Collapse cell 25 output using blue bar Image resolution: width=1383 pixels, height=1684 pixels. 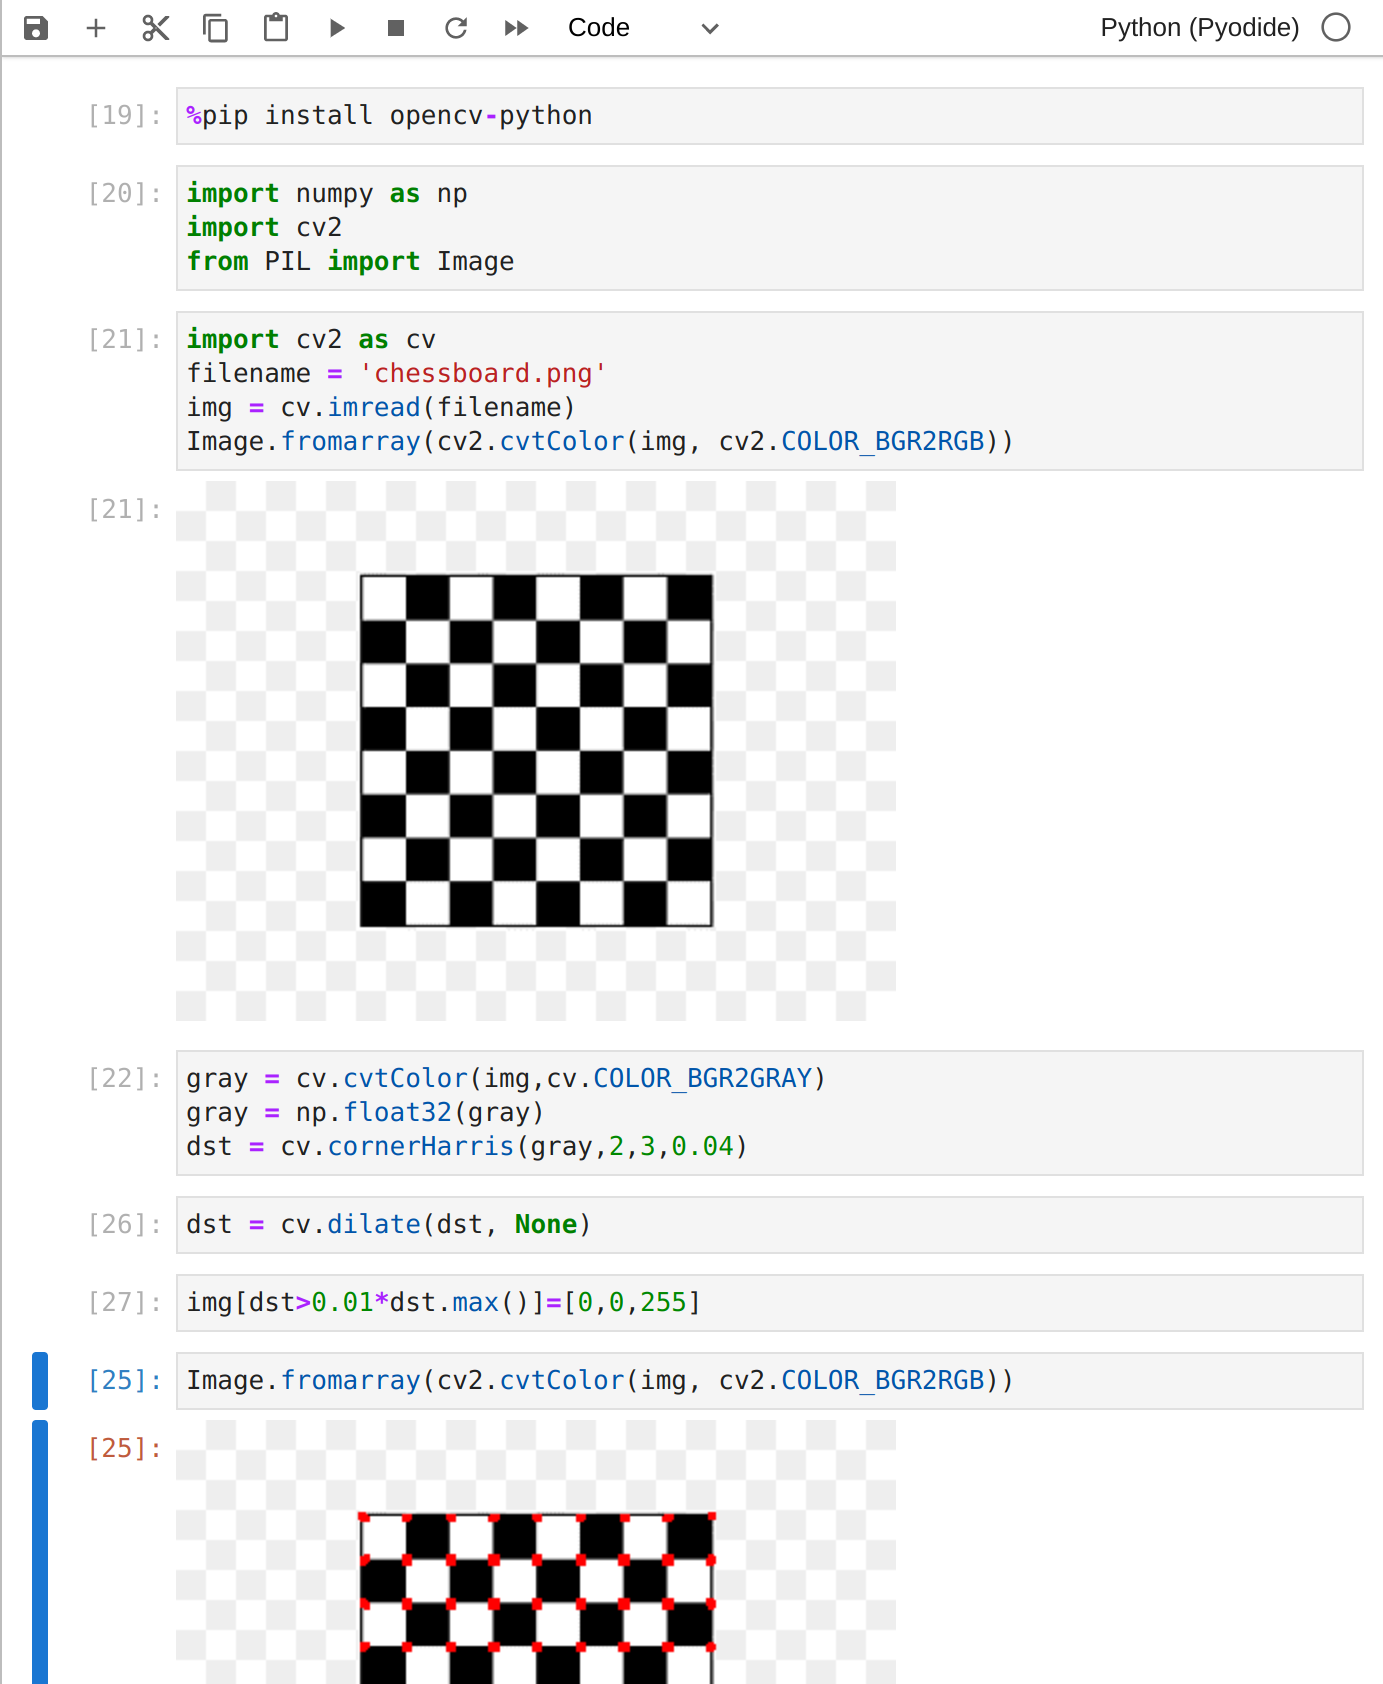(40, 1550)
